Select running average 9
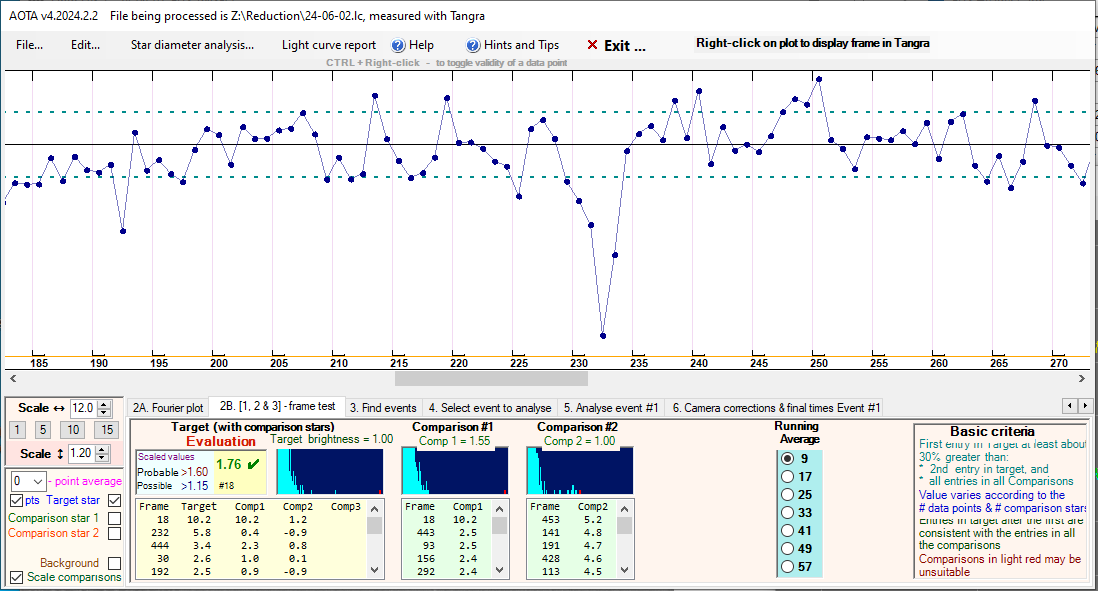Viewport: 1098px width, 591px height. point(788,459)
